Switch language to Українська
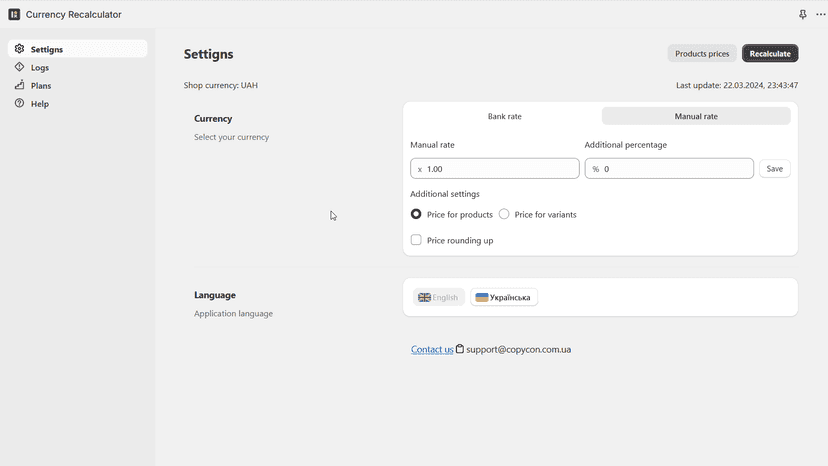The width and height of the screenshot is (828, 466). (x=504, y=297)
